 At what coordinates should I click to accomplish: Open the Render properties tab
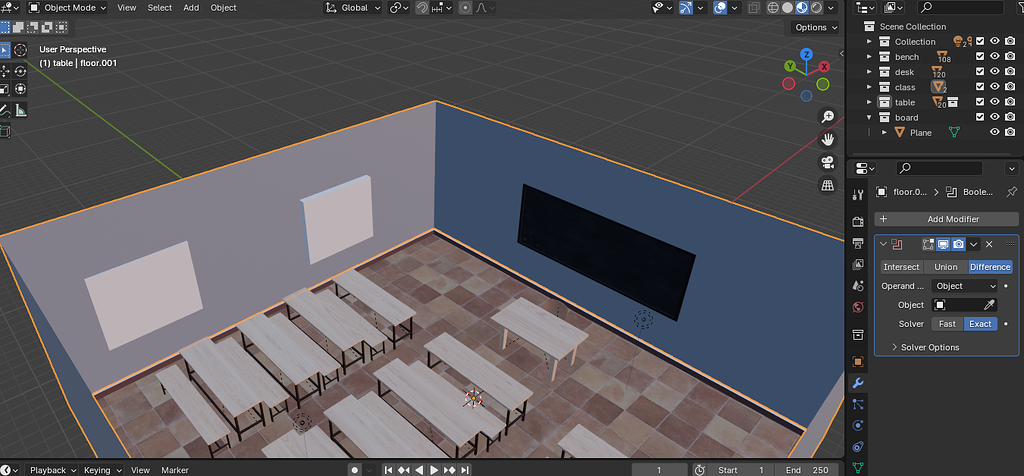[858, 223]
